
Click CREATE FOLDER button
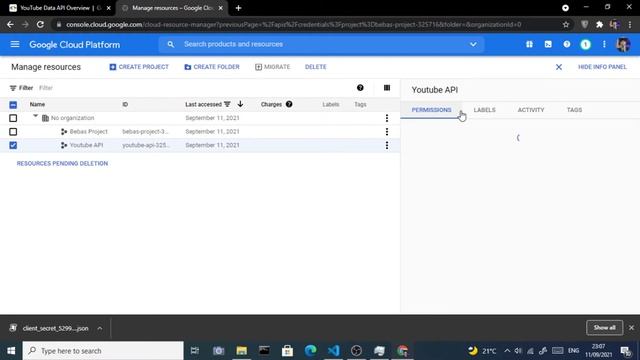pos(212,67)
